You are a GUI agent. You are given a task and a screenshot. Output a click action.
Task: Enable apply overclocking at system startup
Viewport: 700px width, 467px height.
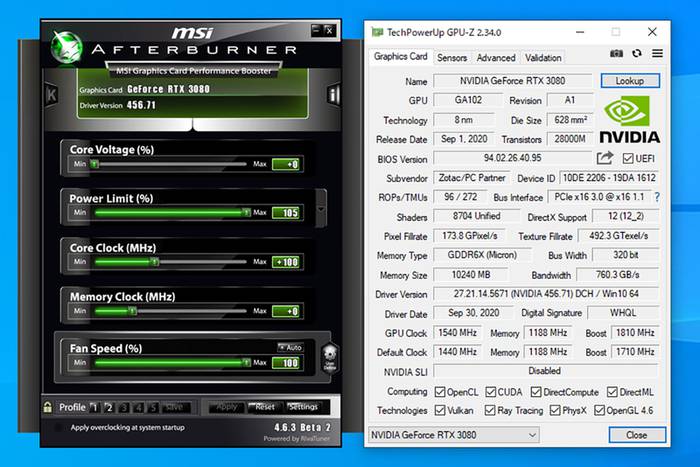58,427
